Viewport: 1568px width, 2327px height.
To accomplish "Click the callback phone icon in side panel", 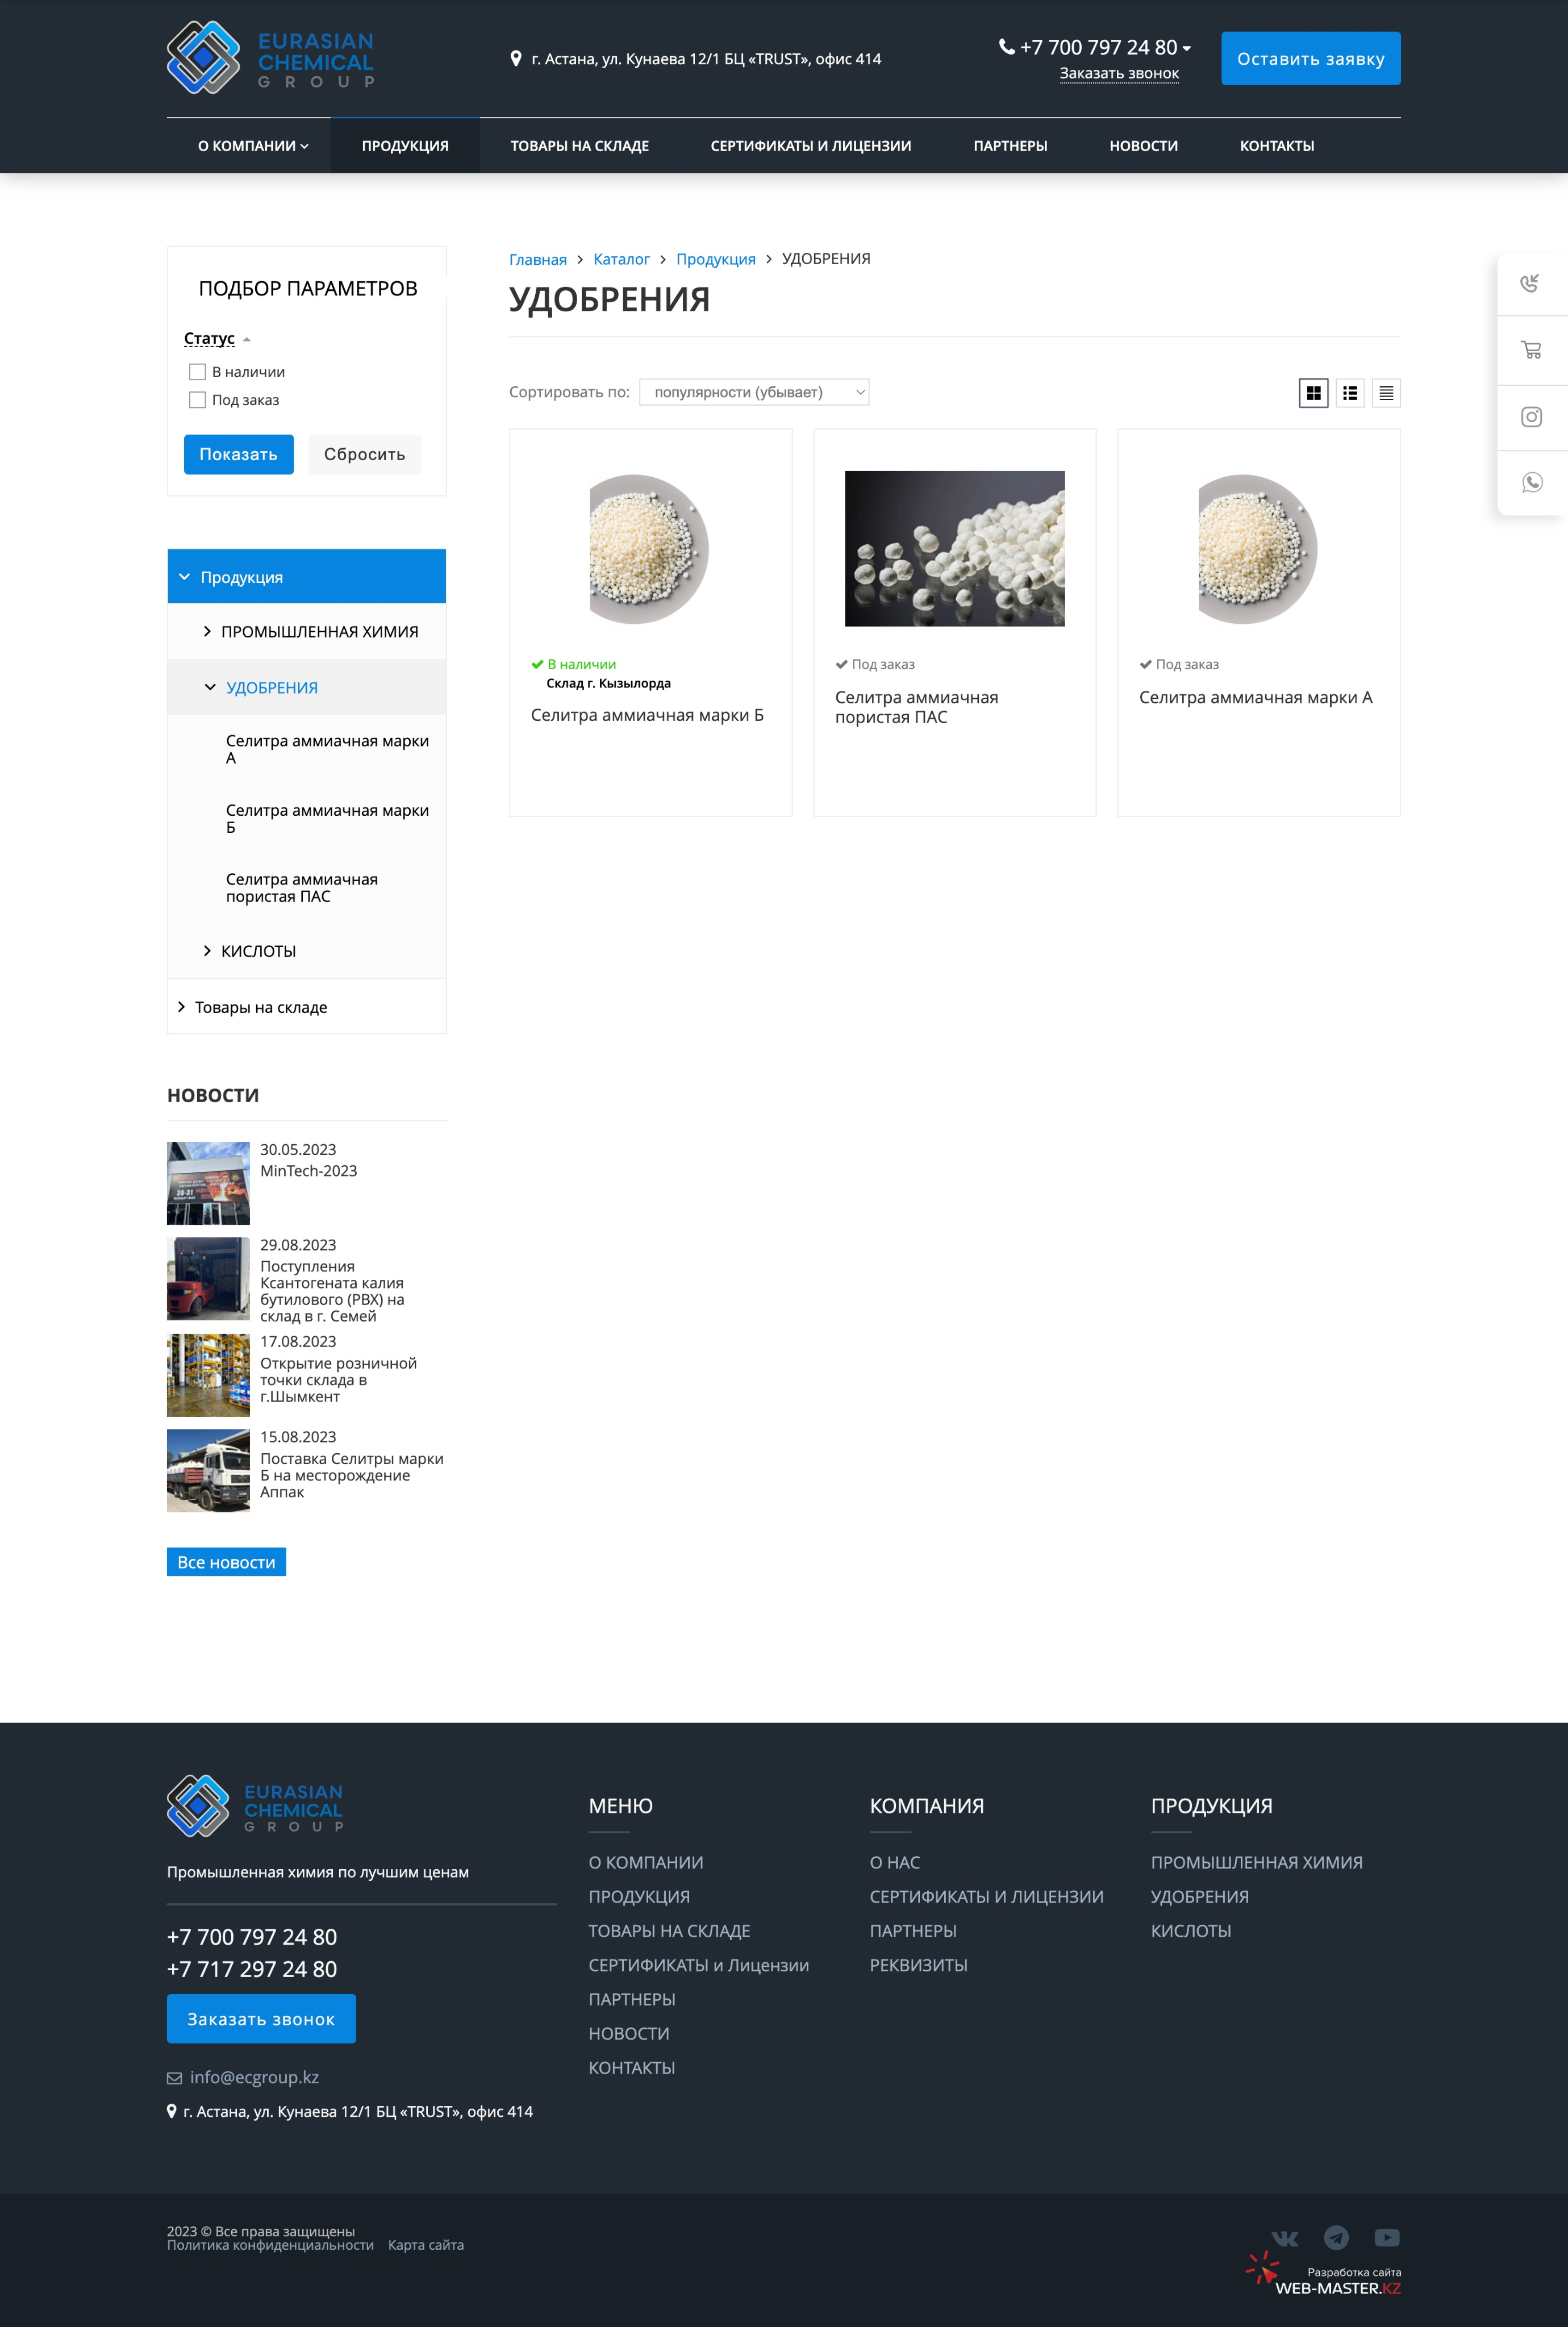I will click(x=1530, y=284).
